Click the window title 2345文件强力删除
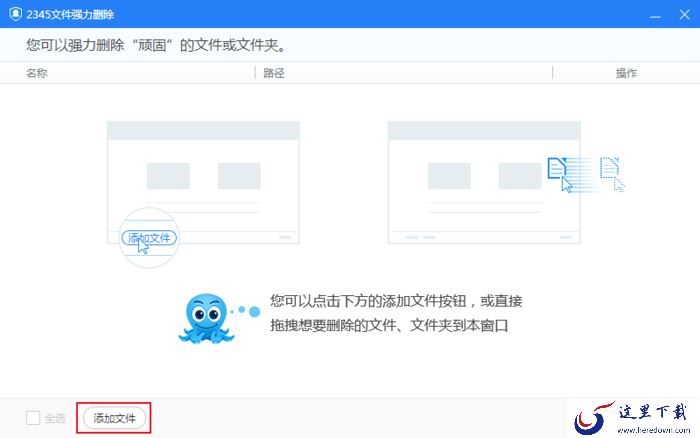This screenshot has height=438, width=700. pyautogui.click(x=70, y=14)
